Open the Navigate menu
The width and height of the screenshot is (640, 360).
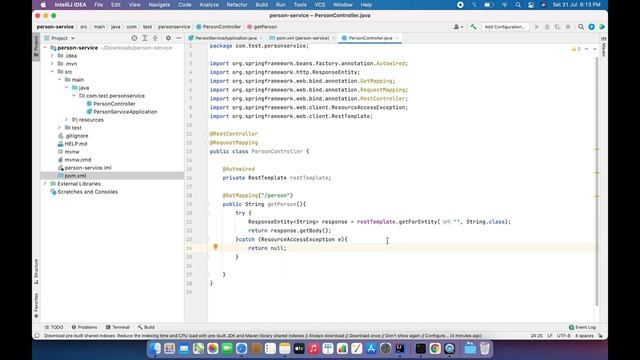click(159, 5)
